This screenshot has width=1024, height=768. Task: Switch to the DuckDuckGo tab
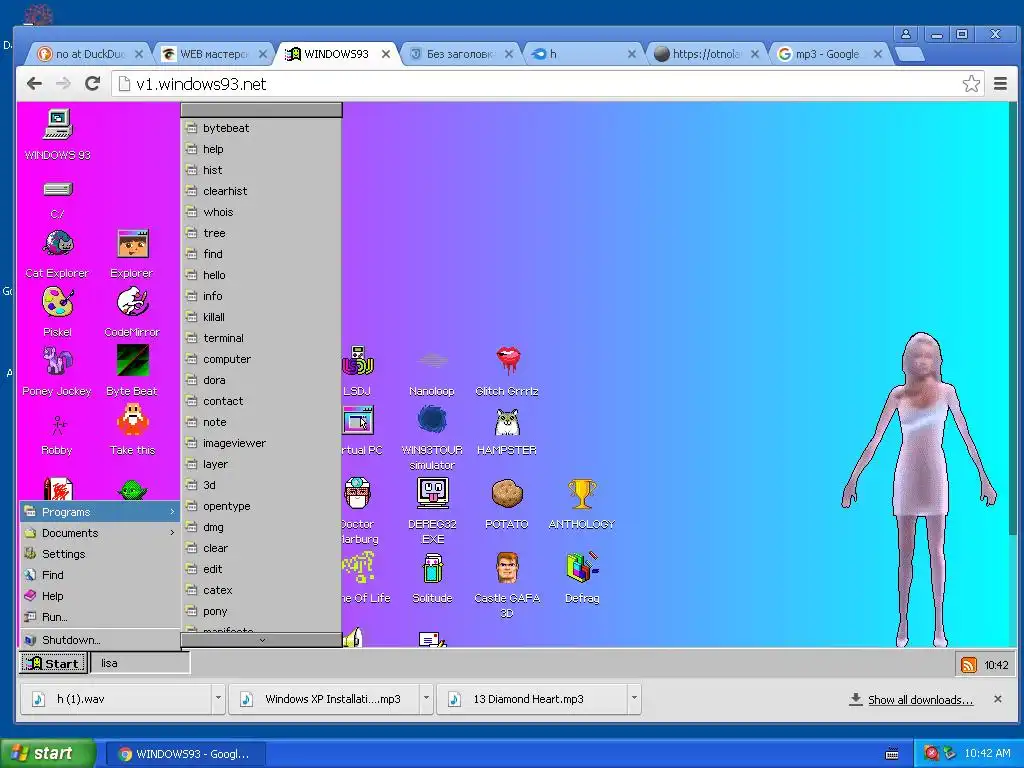(x=88, y=54)
